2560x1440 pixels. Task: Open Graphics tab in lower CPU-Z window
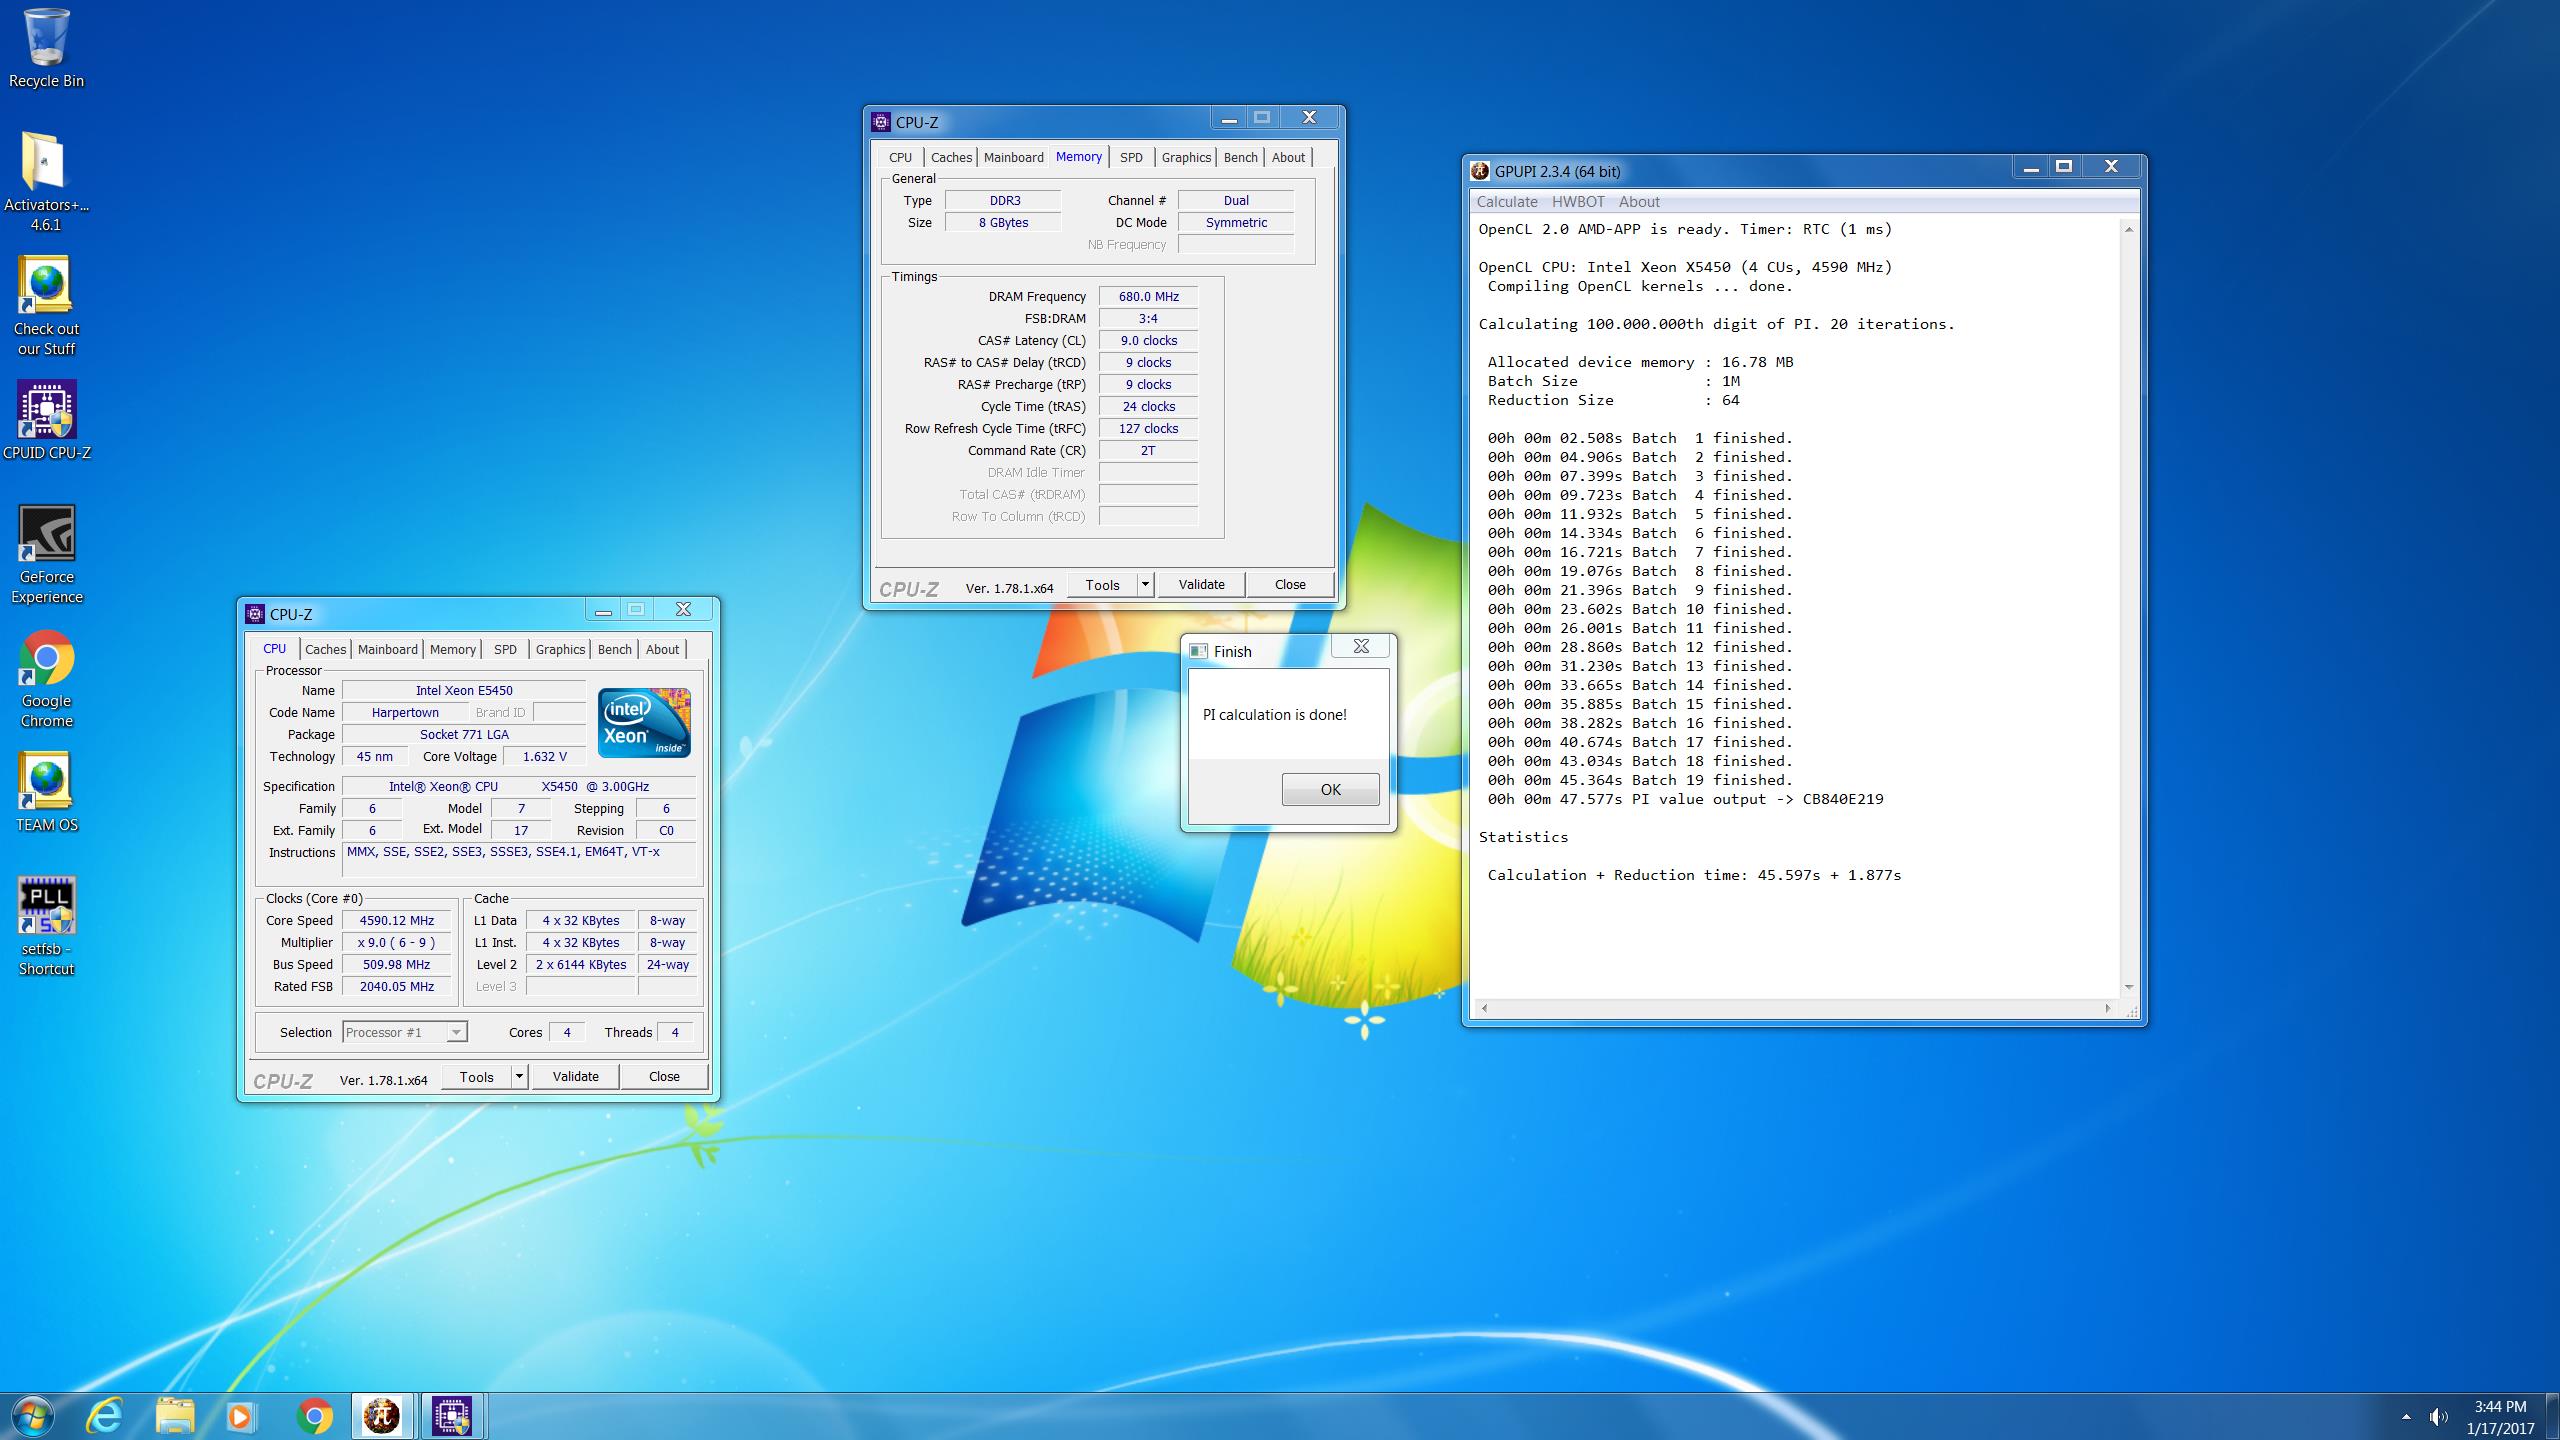[x=560, y=649]
